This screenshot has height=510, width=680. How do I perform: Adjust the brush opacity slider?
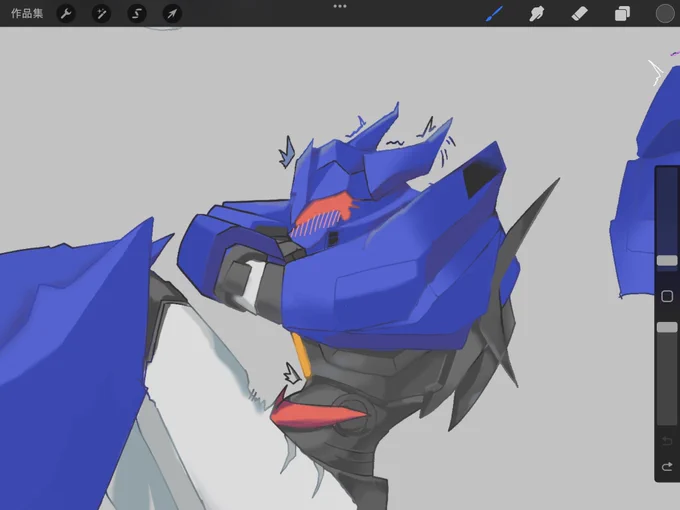click(x=667, y=327)
